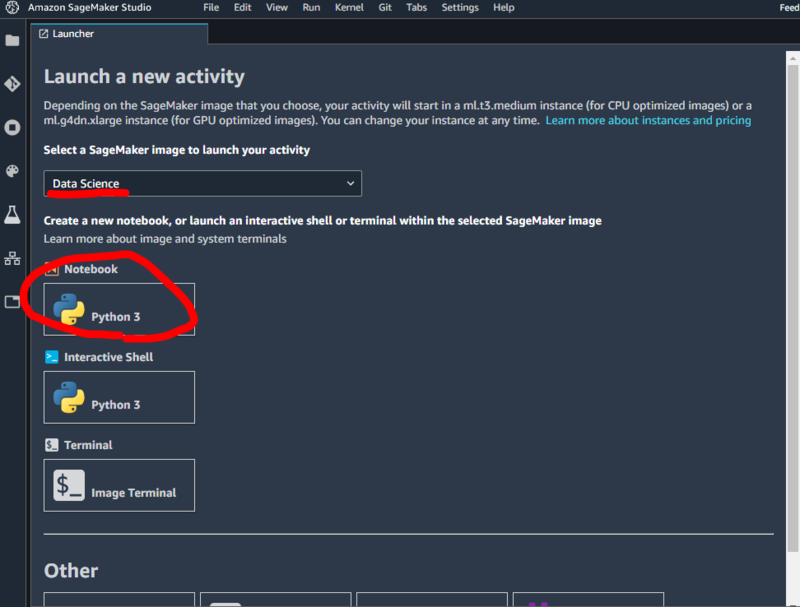Open the Tabs menu

point(416,8)
